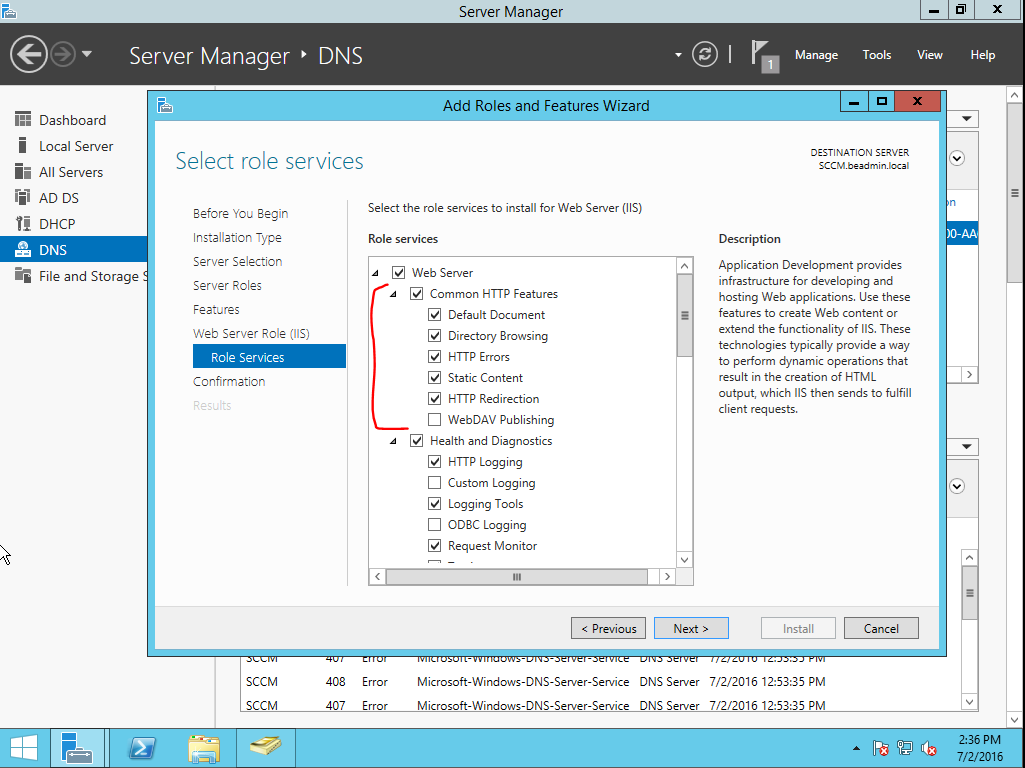1025x768 pixels.
Task: Open File Explorer from the taskbar
Action: (x=204, y=748)
